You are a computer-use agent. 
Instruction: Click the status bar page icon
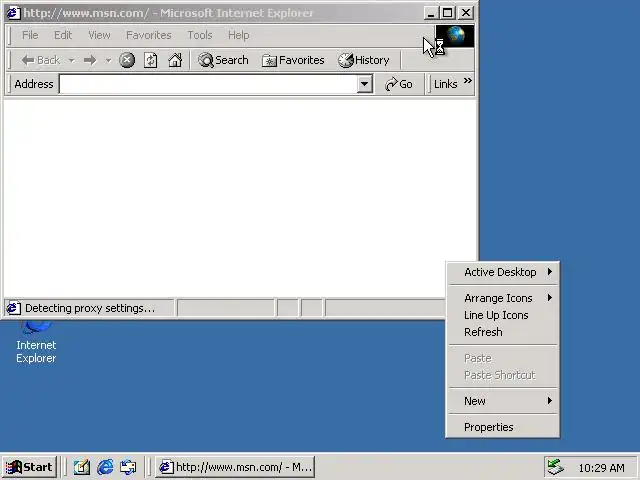13,308
